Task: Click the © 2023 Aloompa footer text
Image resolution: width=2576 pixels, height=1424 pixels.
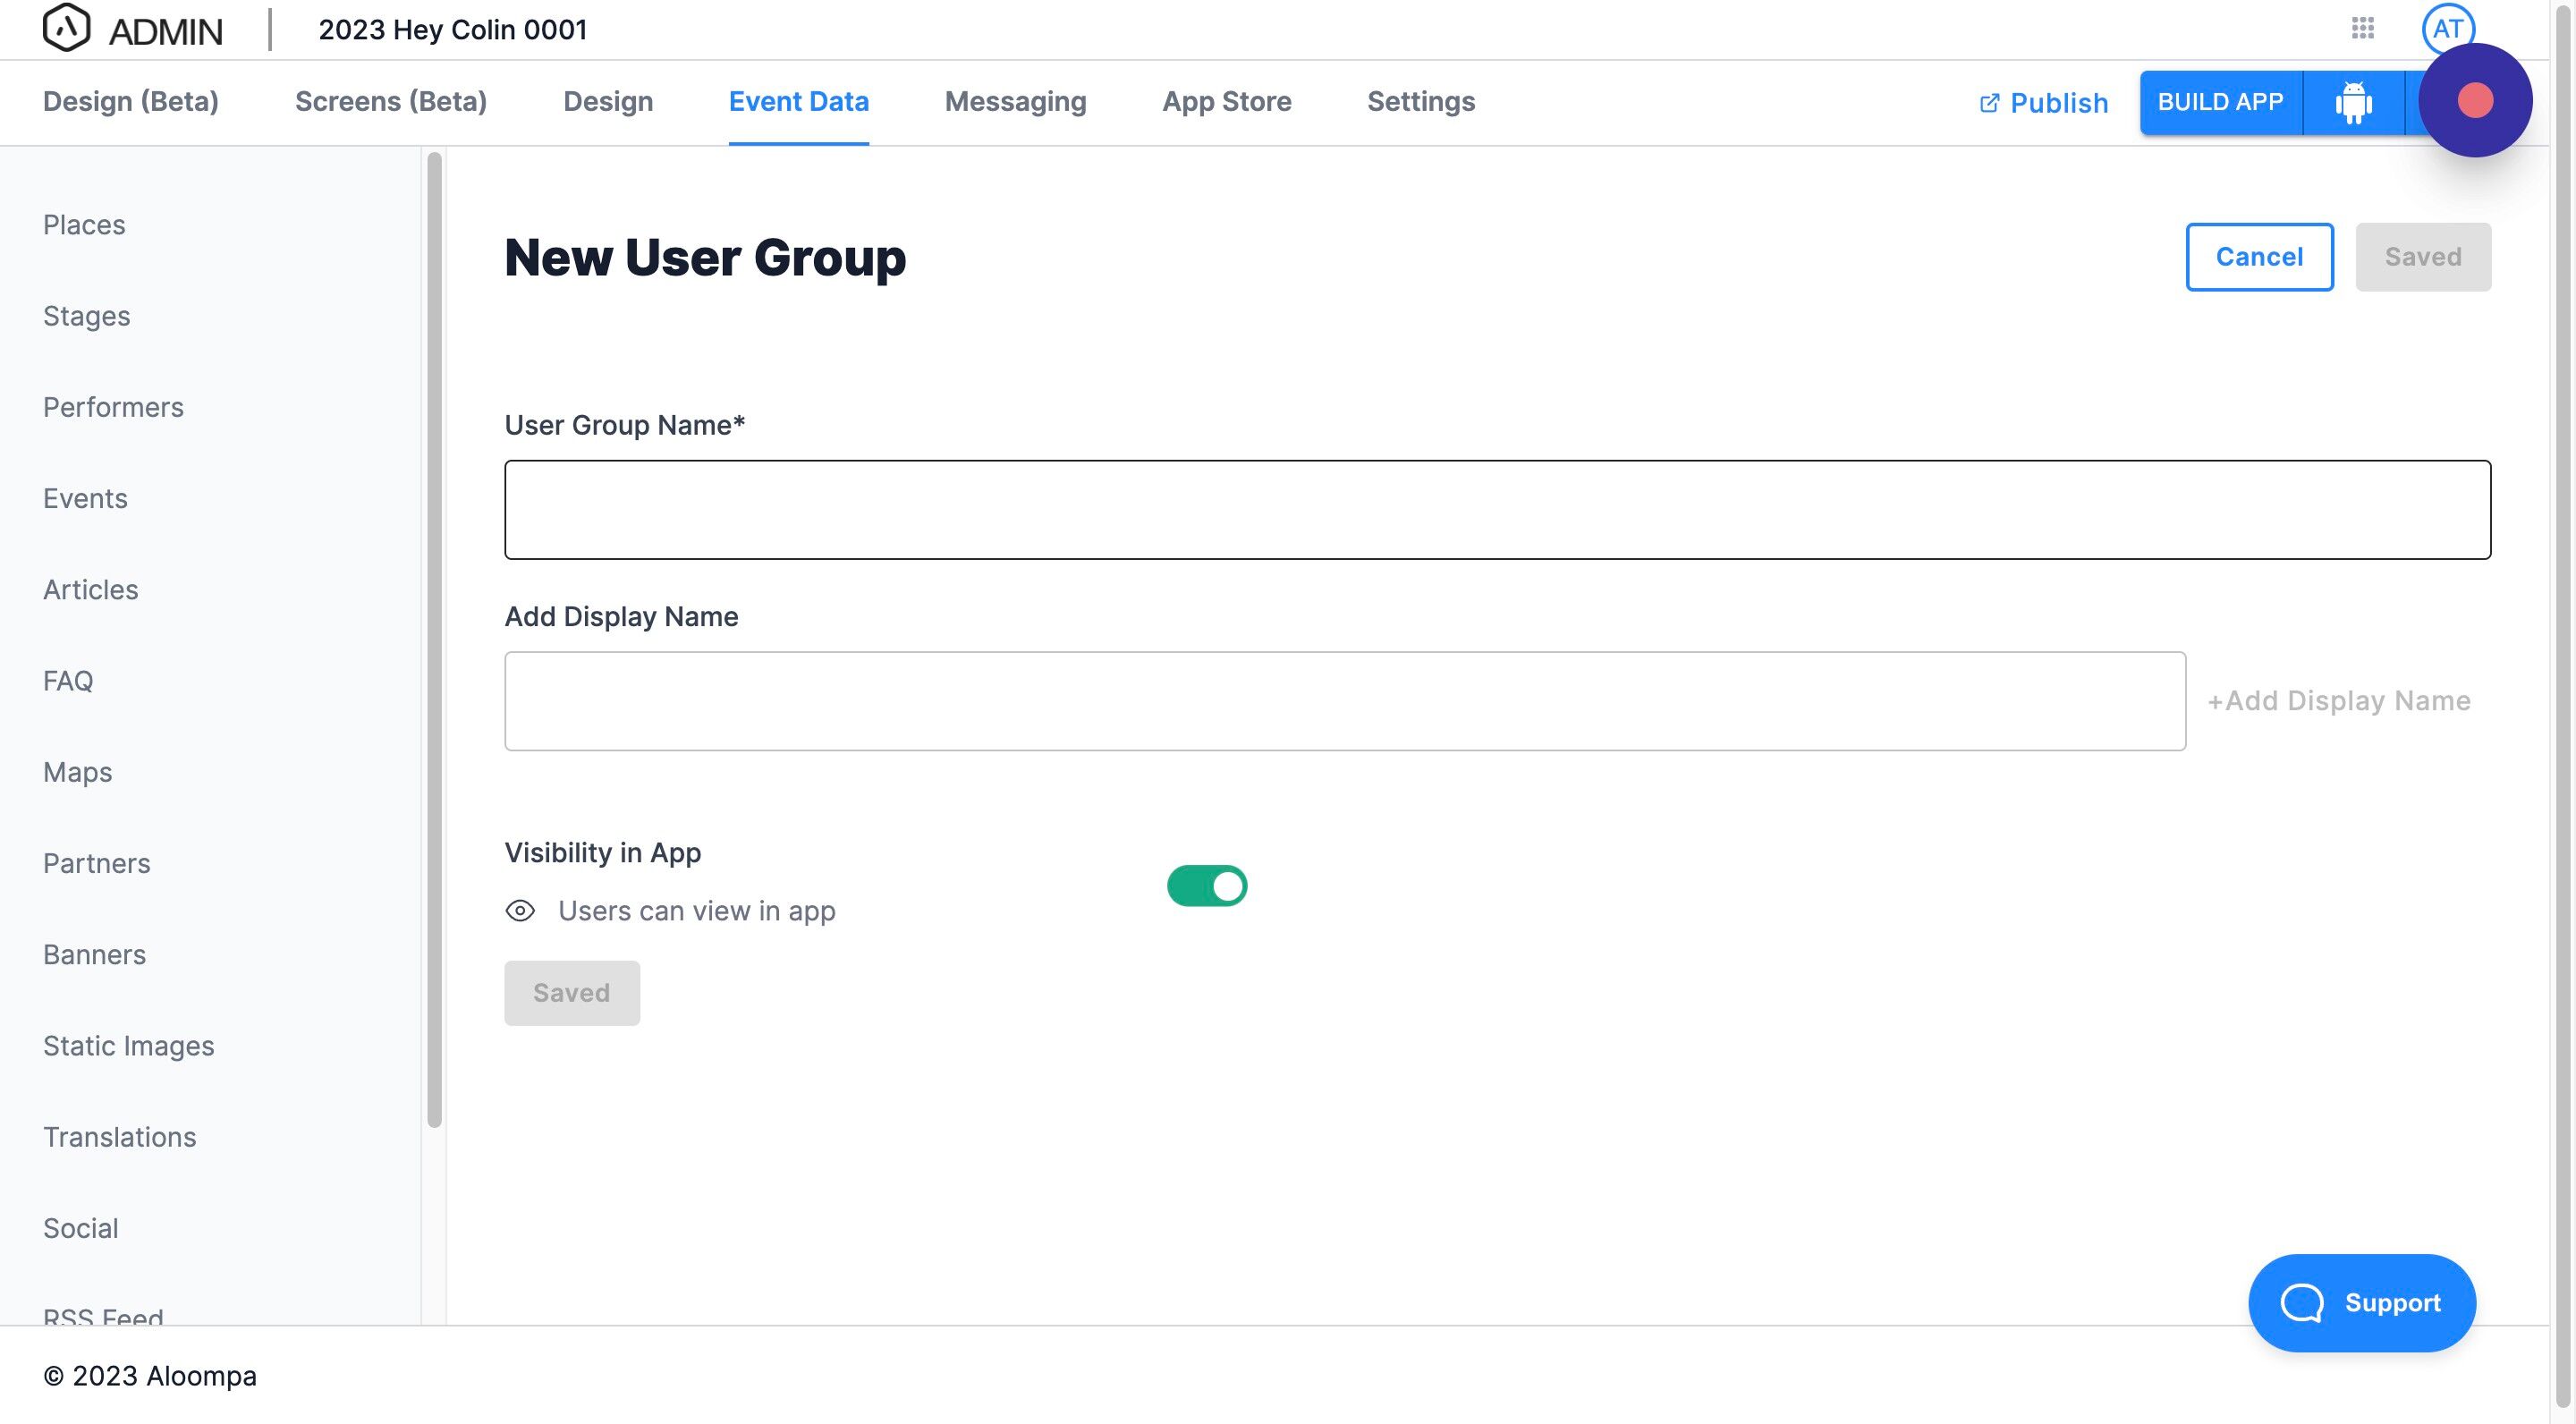Action: point(150,1375)
